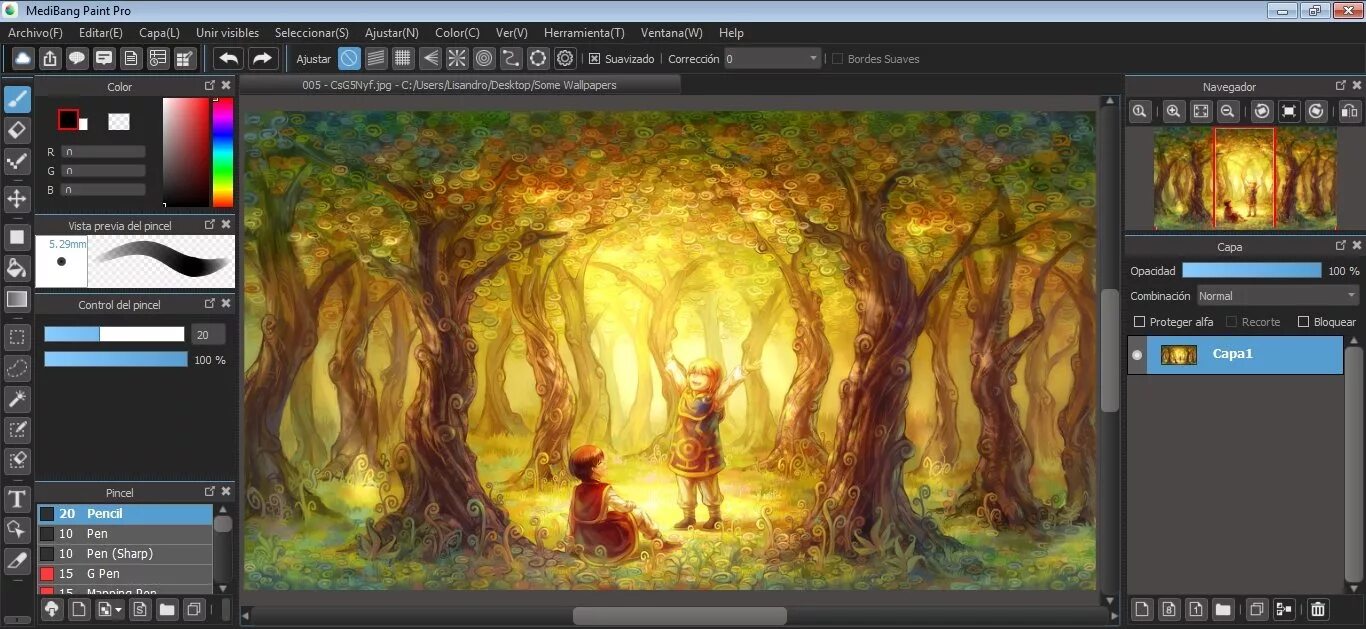
Task: Select the Dot tool below the eraser
Action: tap(17, 161)
